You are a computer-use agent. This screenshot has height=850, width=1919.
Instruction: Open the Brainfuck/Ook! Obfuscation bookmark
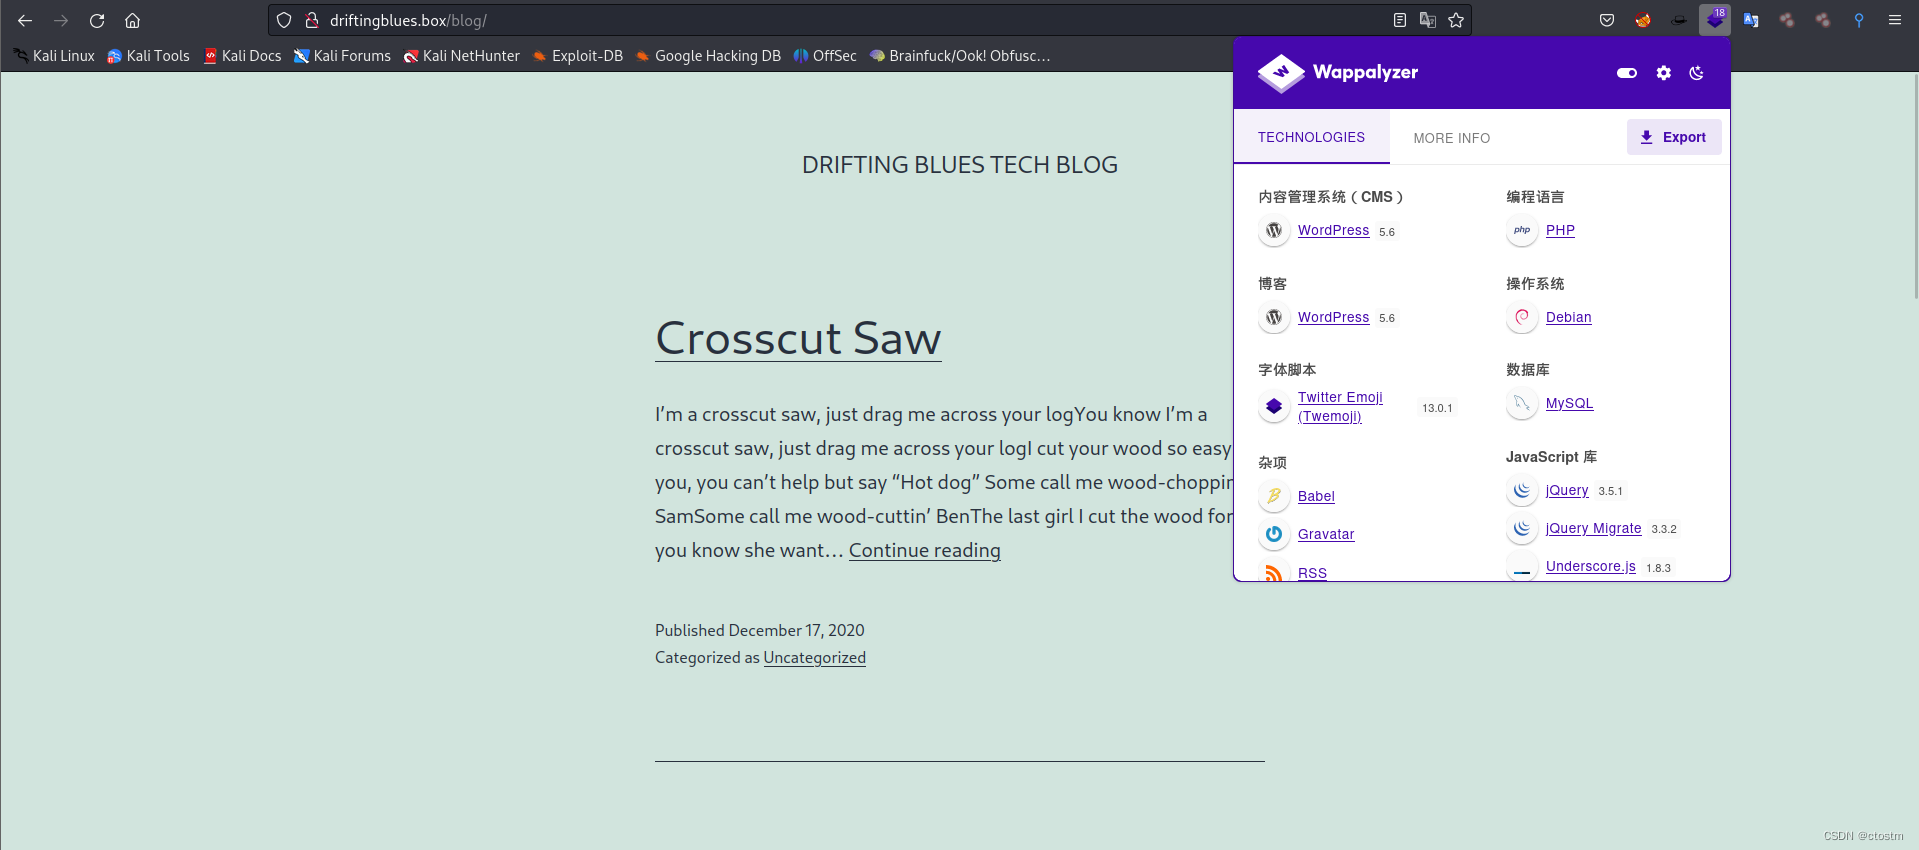(x=960, y=56)
